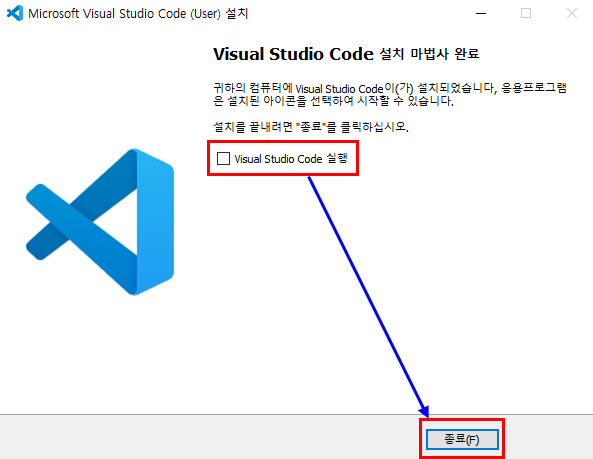Minimize the setup window
593x459 pixels.
(x=481, y=14)
